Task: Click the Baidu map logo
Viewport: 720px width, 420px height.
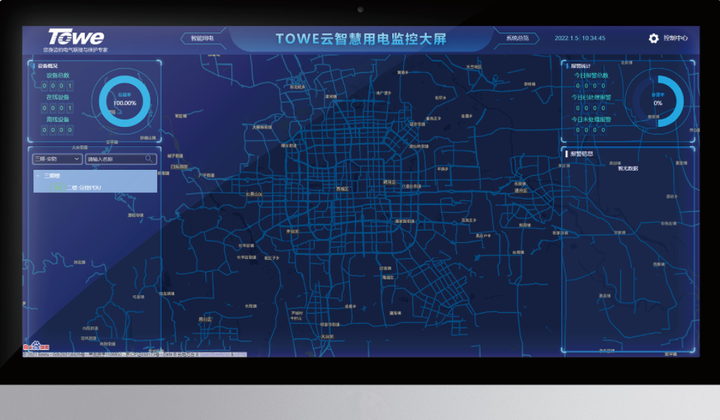Action: tap(36, 346)
